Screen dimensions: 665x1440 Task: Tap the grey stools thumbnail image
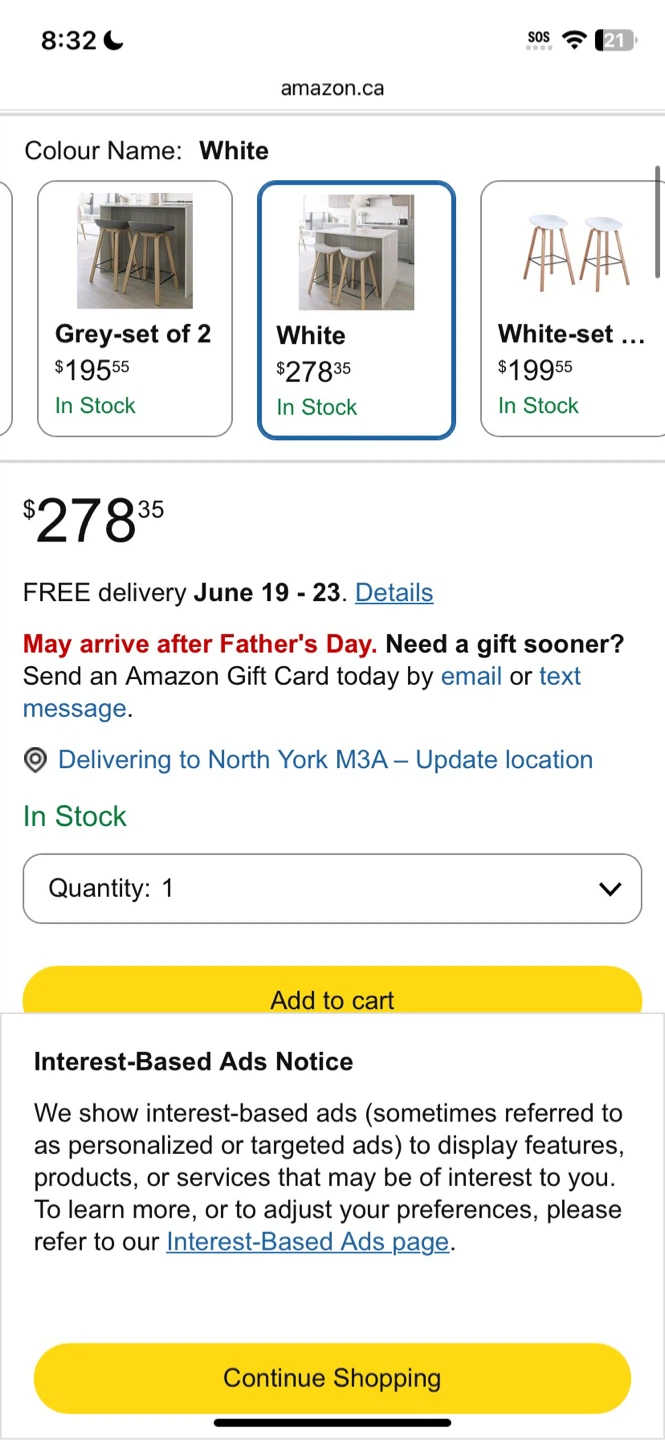(x=135, y=251)
